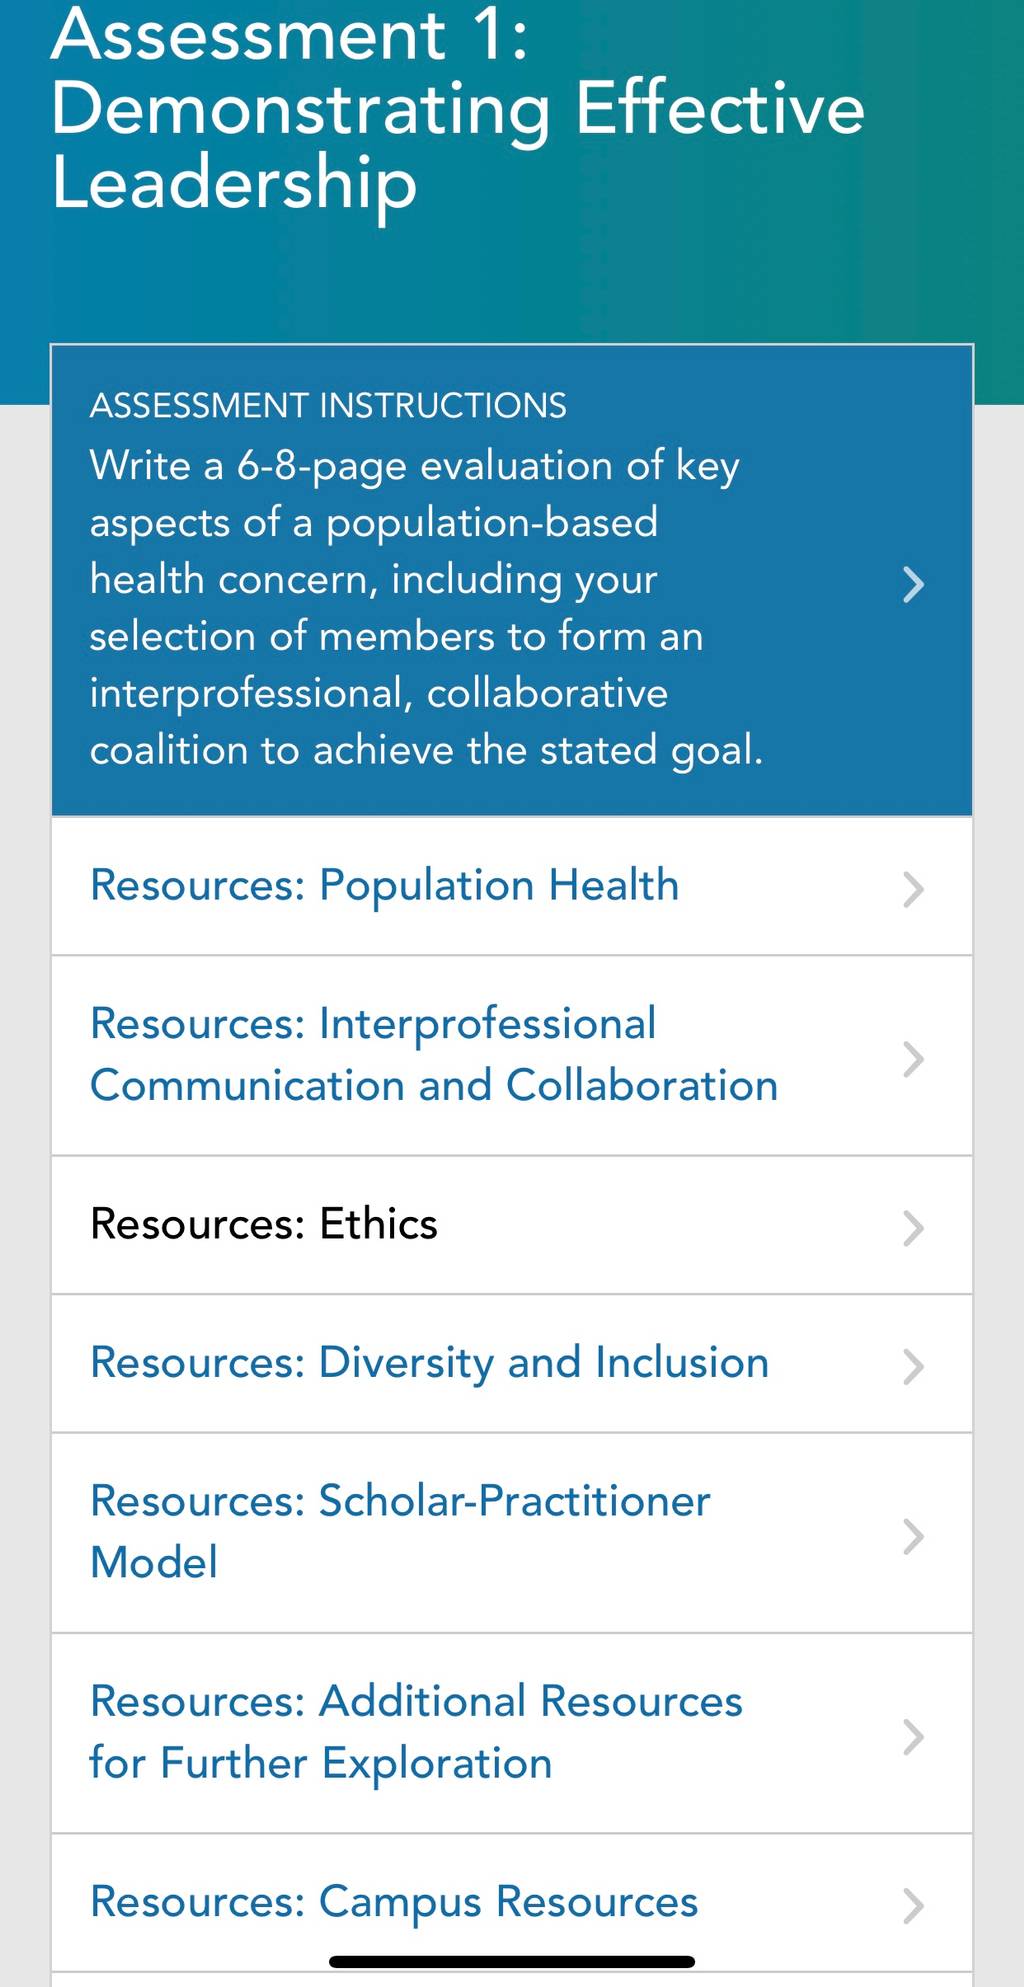Open Resources: Additional Resources for Further Exploration
The width and height of the screenshot is (1024, 1987).
[416, 1733]
